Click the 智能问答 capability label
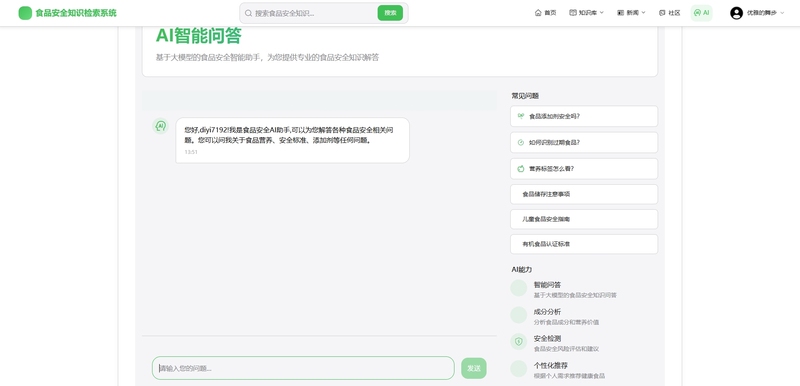Image resolution: width=800 pixels, height=386 pixels. tap(547, 285)
